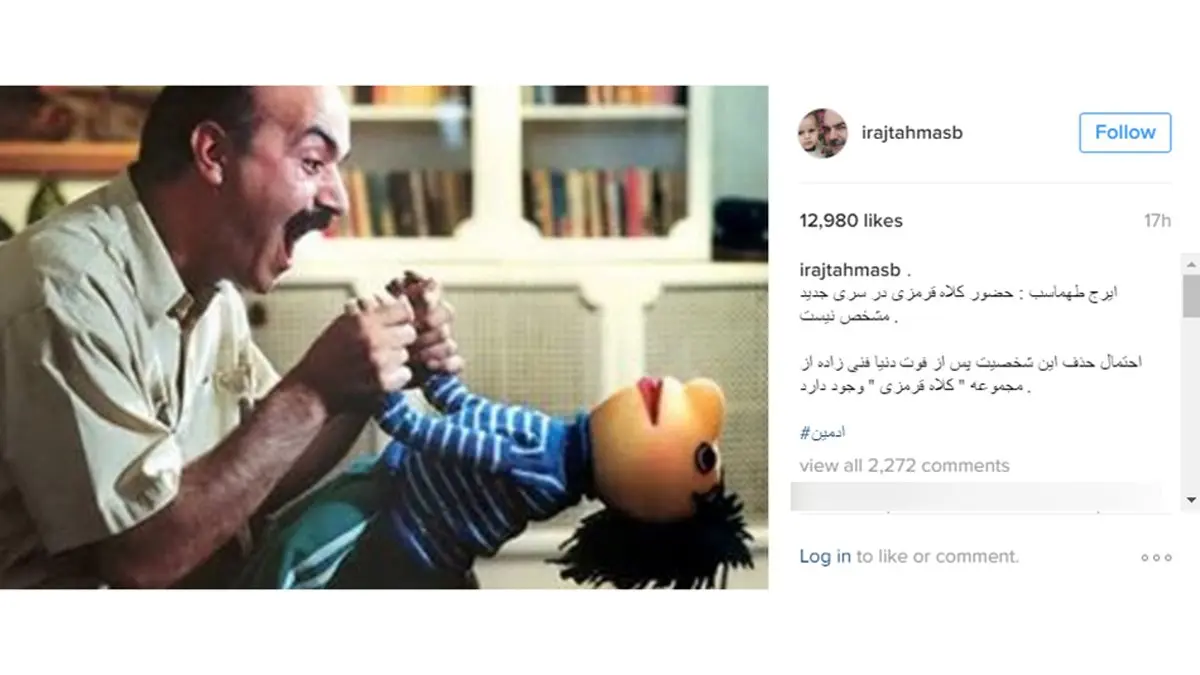Click the blurred comment row
Image resolution: width=1200 pixels, height=675 pixels.
click(977, 496)
